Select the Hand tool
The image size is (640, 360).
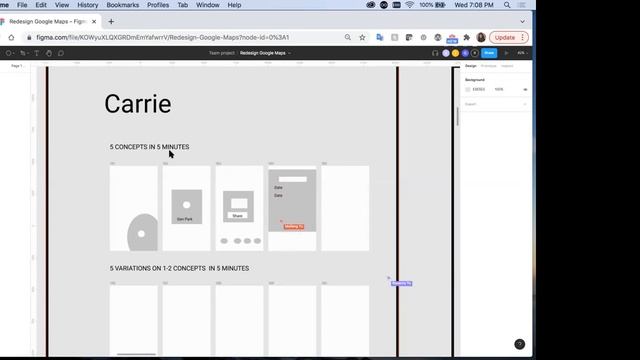(x=49, y=53)
